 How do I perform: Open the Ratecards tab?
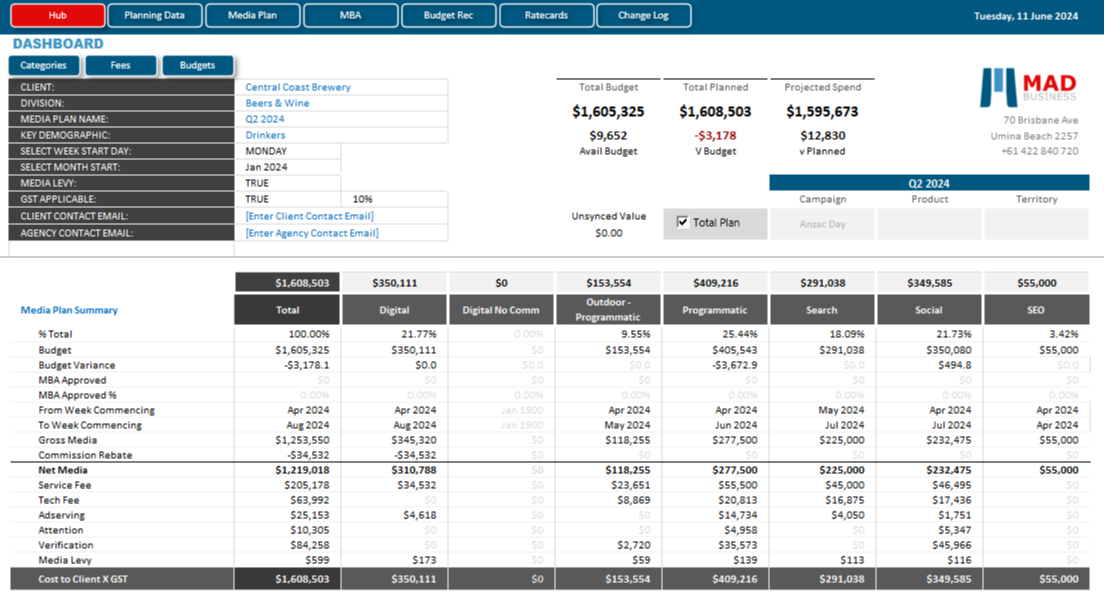click(545, 15)
